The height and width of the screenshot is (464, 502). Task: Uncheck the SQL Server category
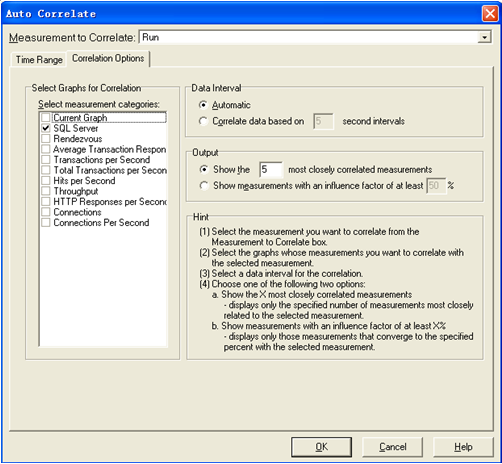coord(46,128)
